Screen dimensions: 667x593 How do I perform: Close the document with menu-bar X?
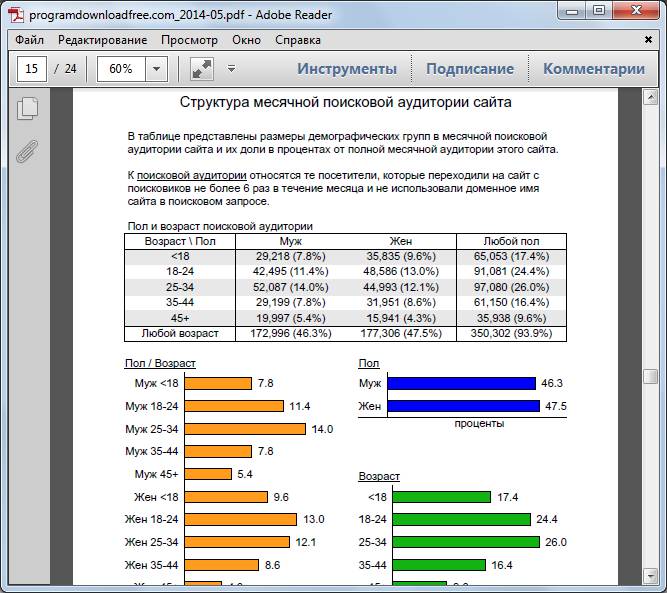[648, 40]
